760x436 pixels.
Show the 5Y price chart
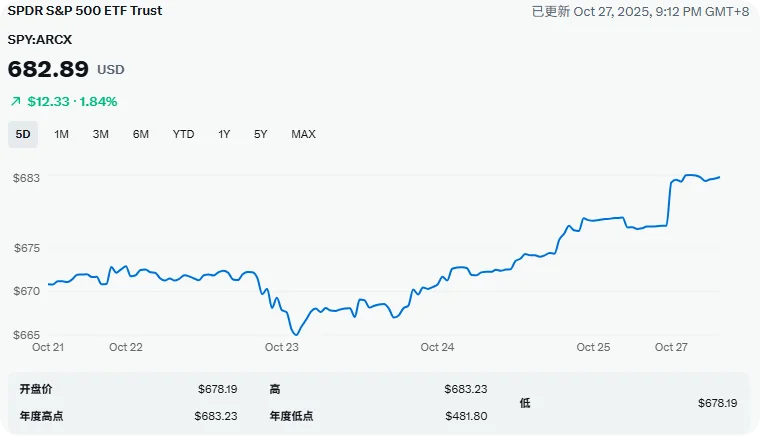tap(260, 134)
